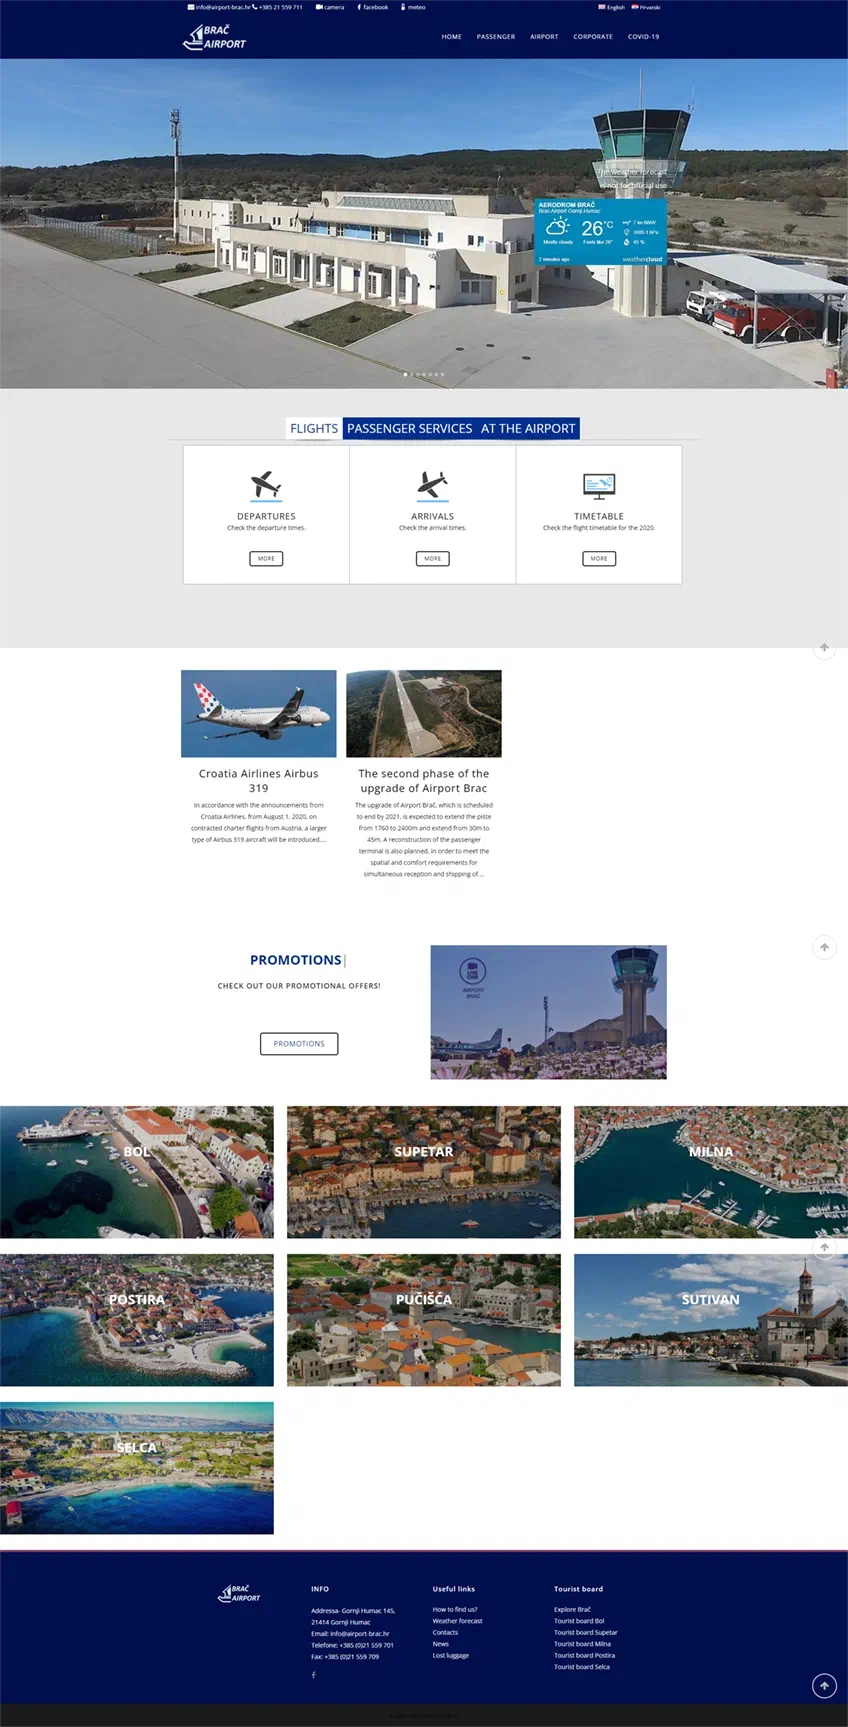Click the Brač Airport logo in header
The width and height of the screenshot is (848, 1727).
click(x=214, y=37)
